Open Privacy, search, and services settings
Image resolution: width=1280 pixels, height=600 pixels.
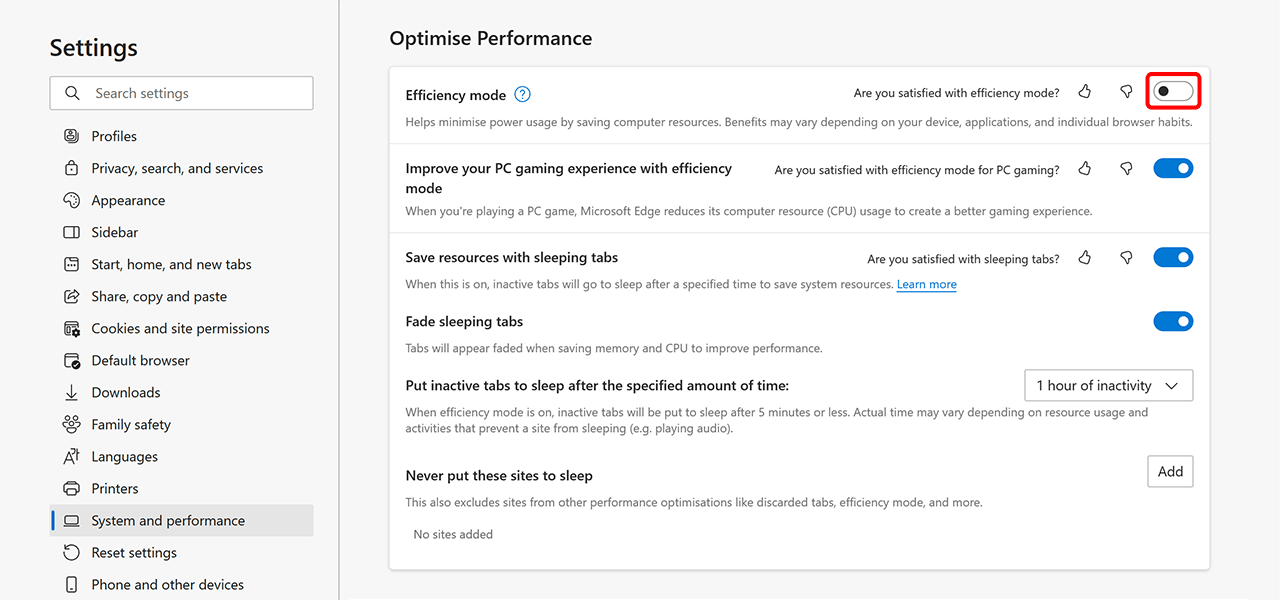(x=177, y=168)
